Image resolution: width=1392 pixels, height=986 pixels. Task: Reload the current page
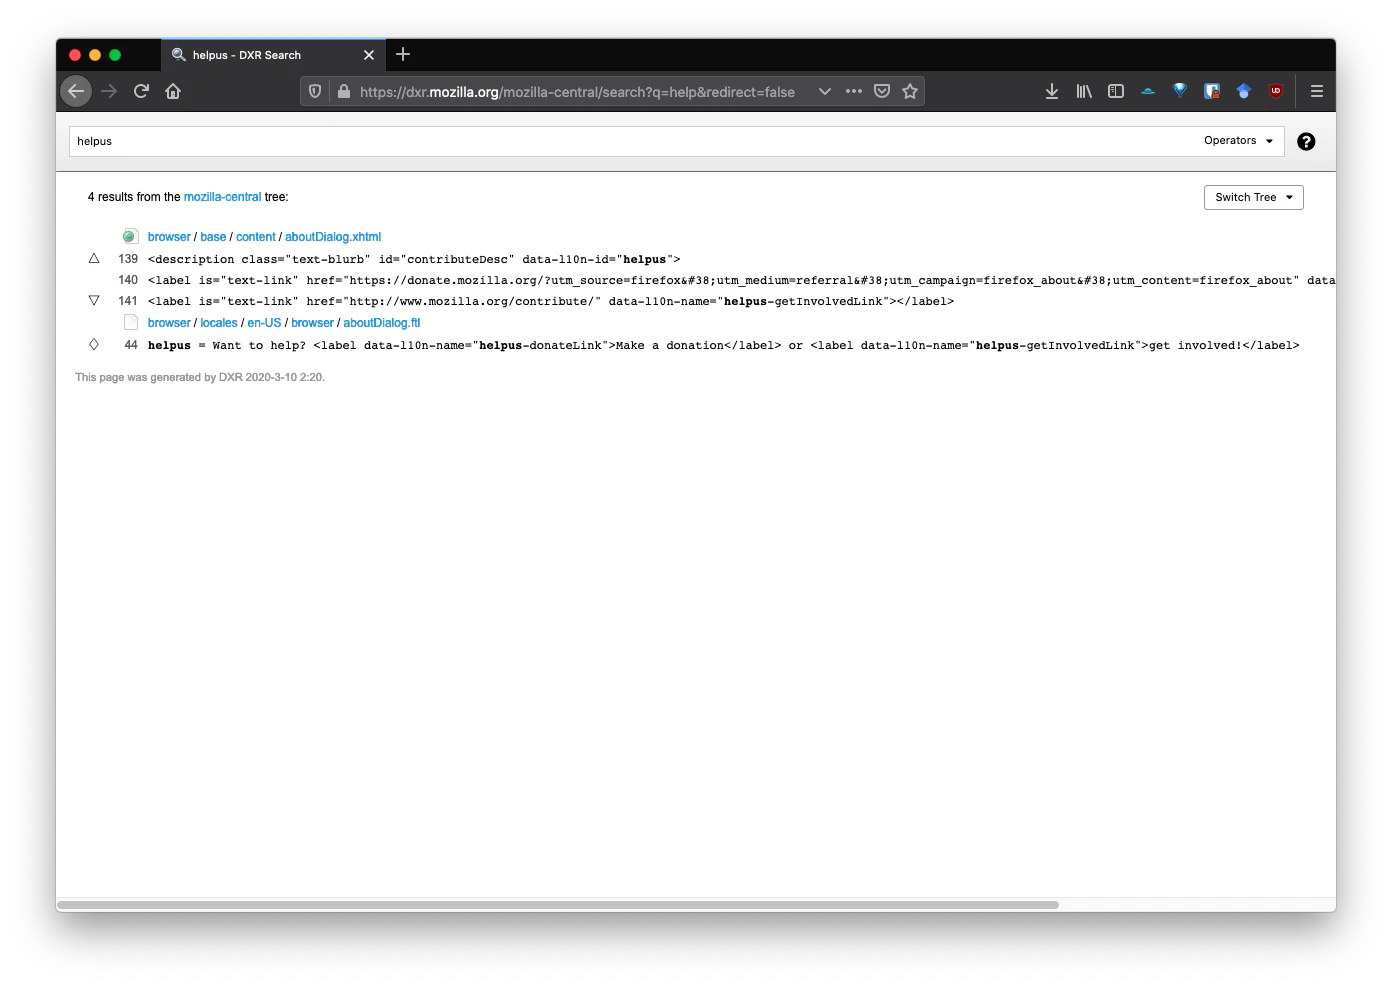[x=141, y=91]
